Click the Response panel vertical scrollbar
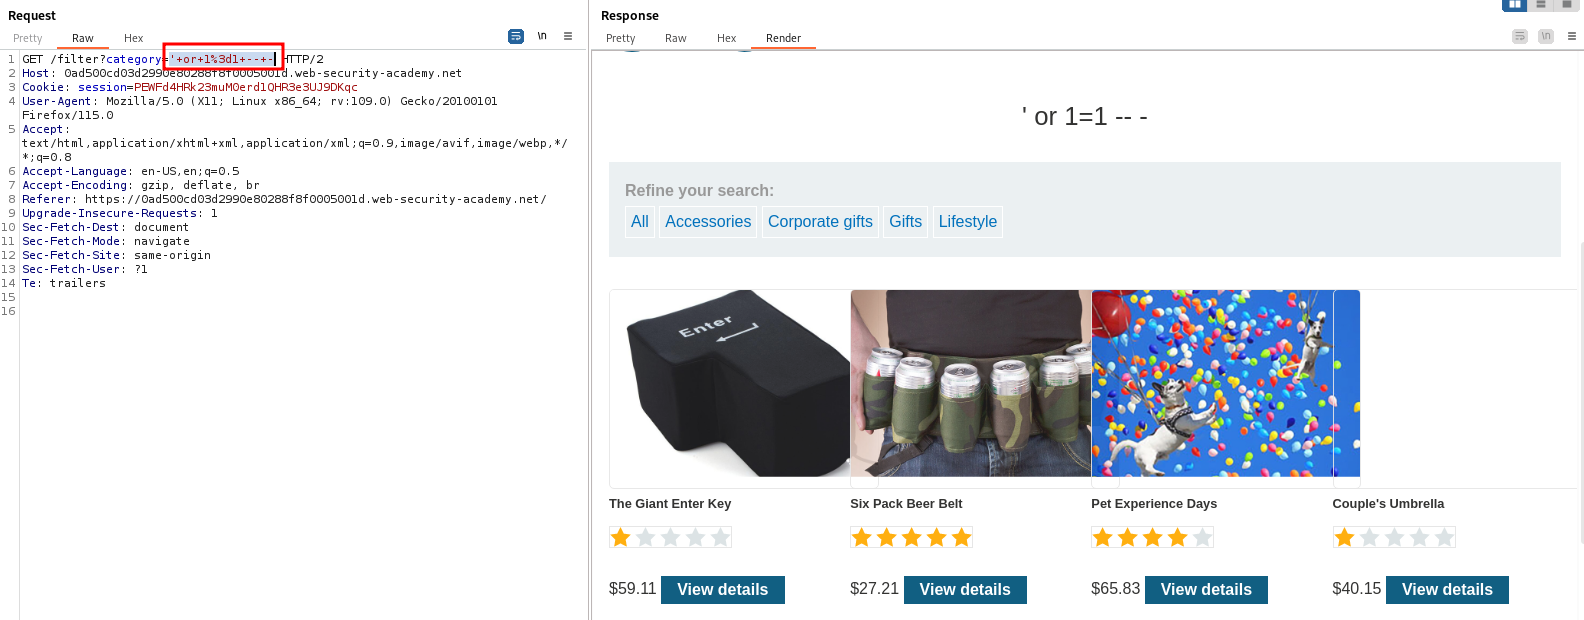1584x620 pixels. [x=1580, y=390]
